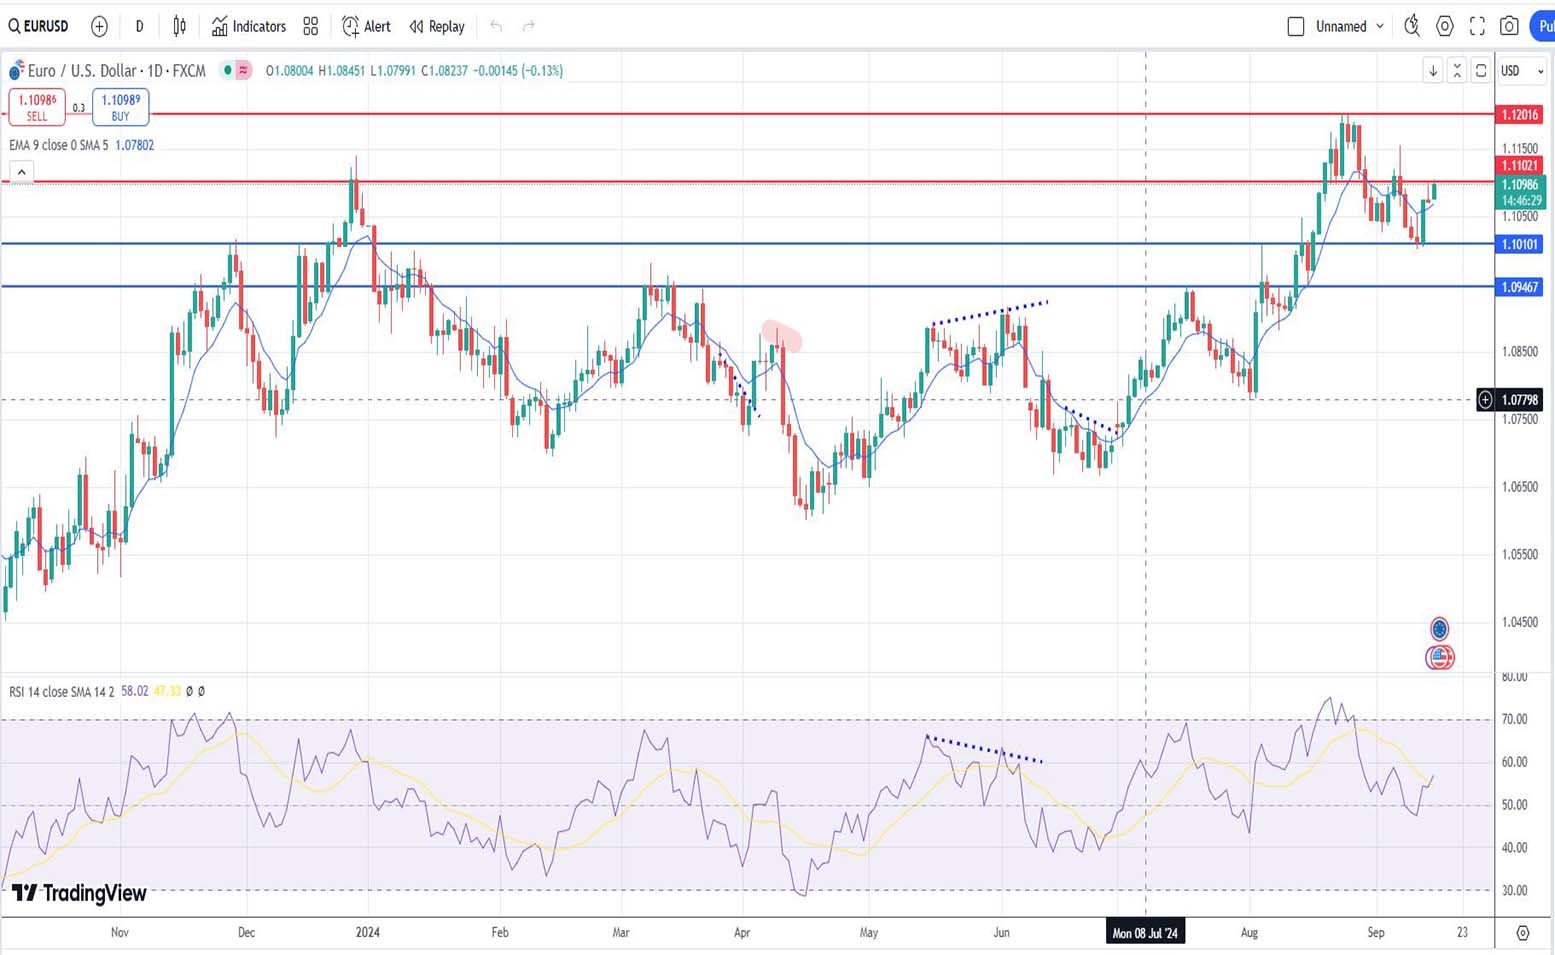Screen dimensions: 1555x955
Task: Open the candlestick chart type selector
Action: tap(179, 26)
